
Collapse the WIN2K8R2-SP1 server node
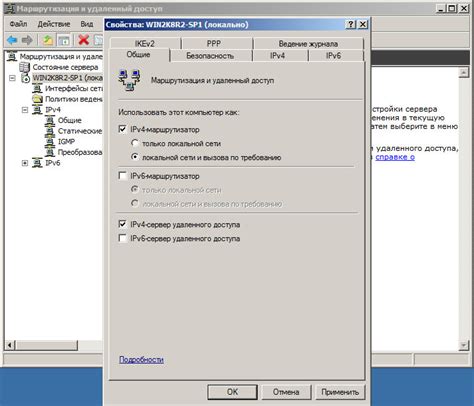[12, 78]
